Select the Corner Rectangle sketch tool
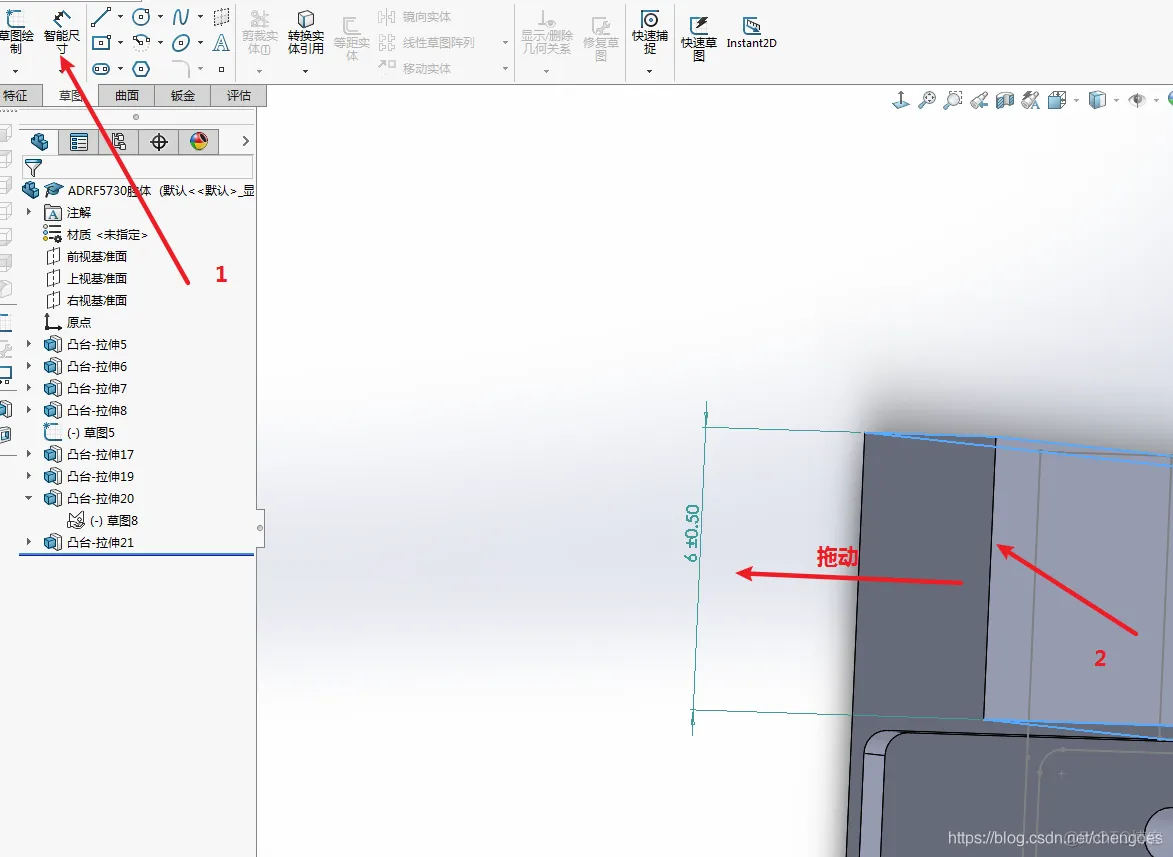 [101, 43]
